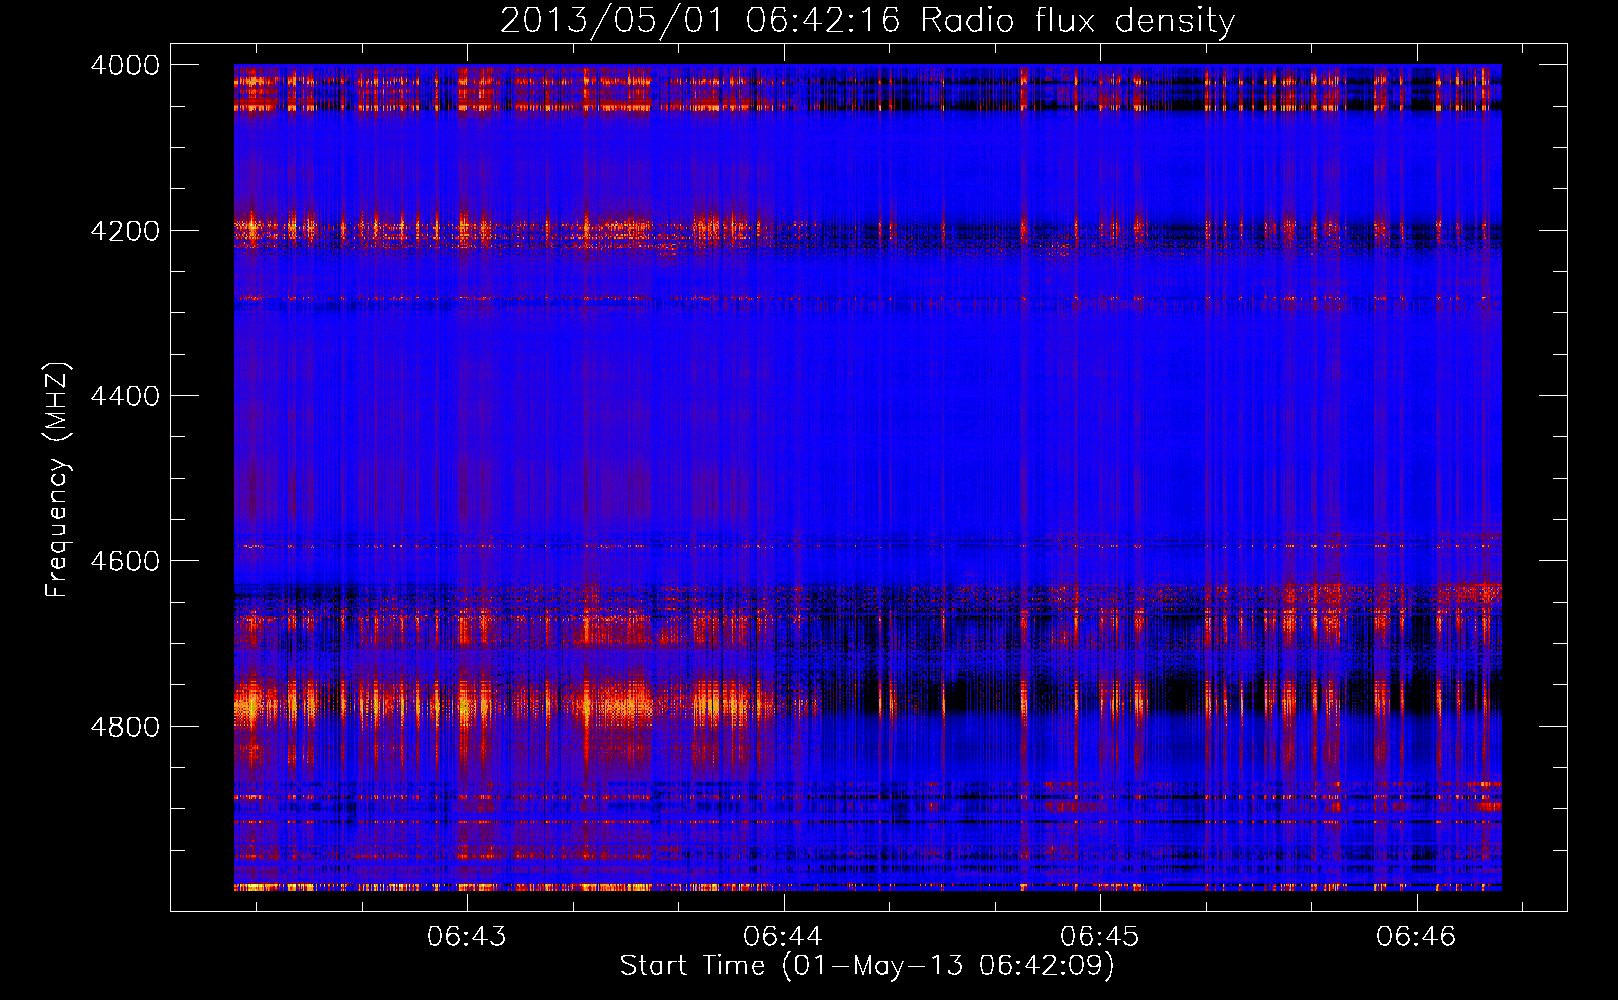Image resolution: width=1618 pixels, height=1000 pixels.
Task: Click the 4800 frequency axis label
Action: click(x=125, y=727)
